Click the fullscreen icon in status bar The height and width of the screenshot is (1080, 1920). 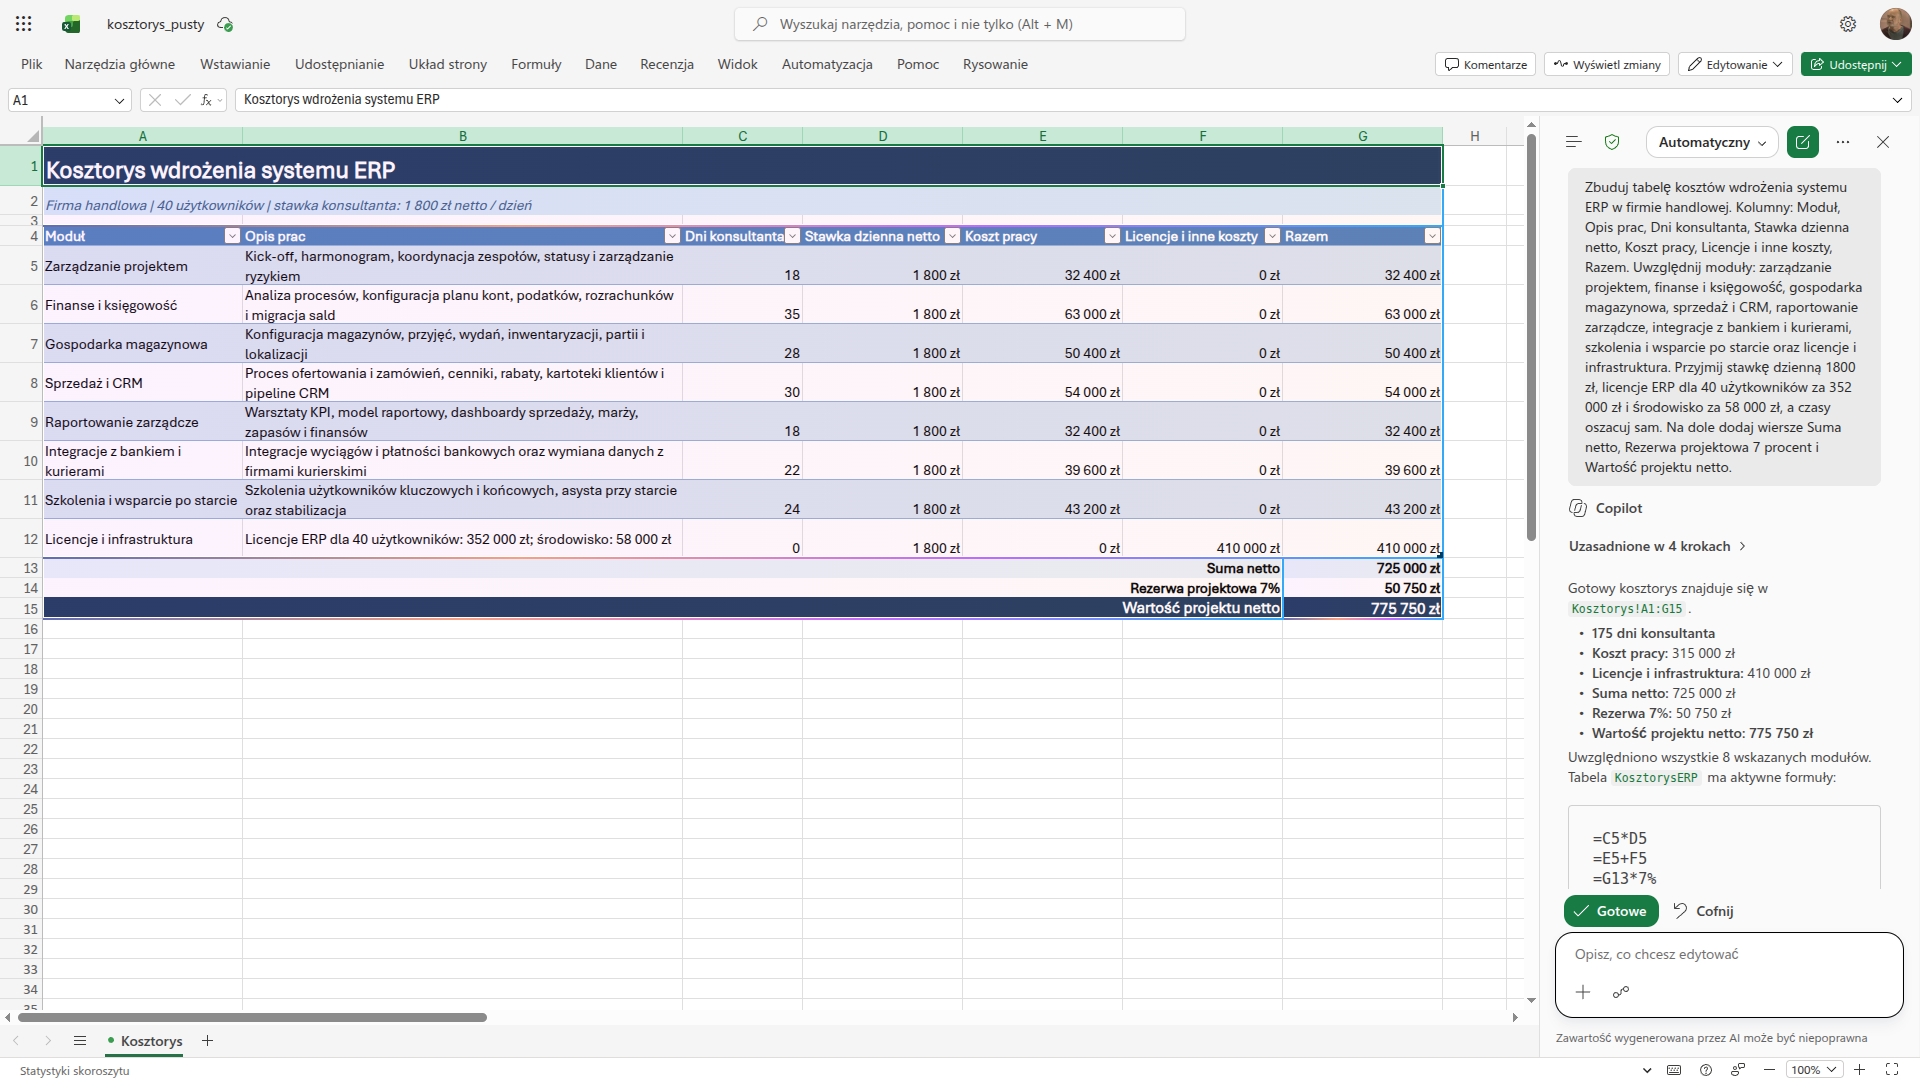[x=1892, y=1070]
